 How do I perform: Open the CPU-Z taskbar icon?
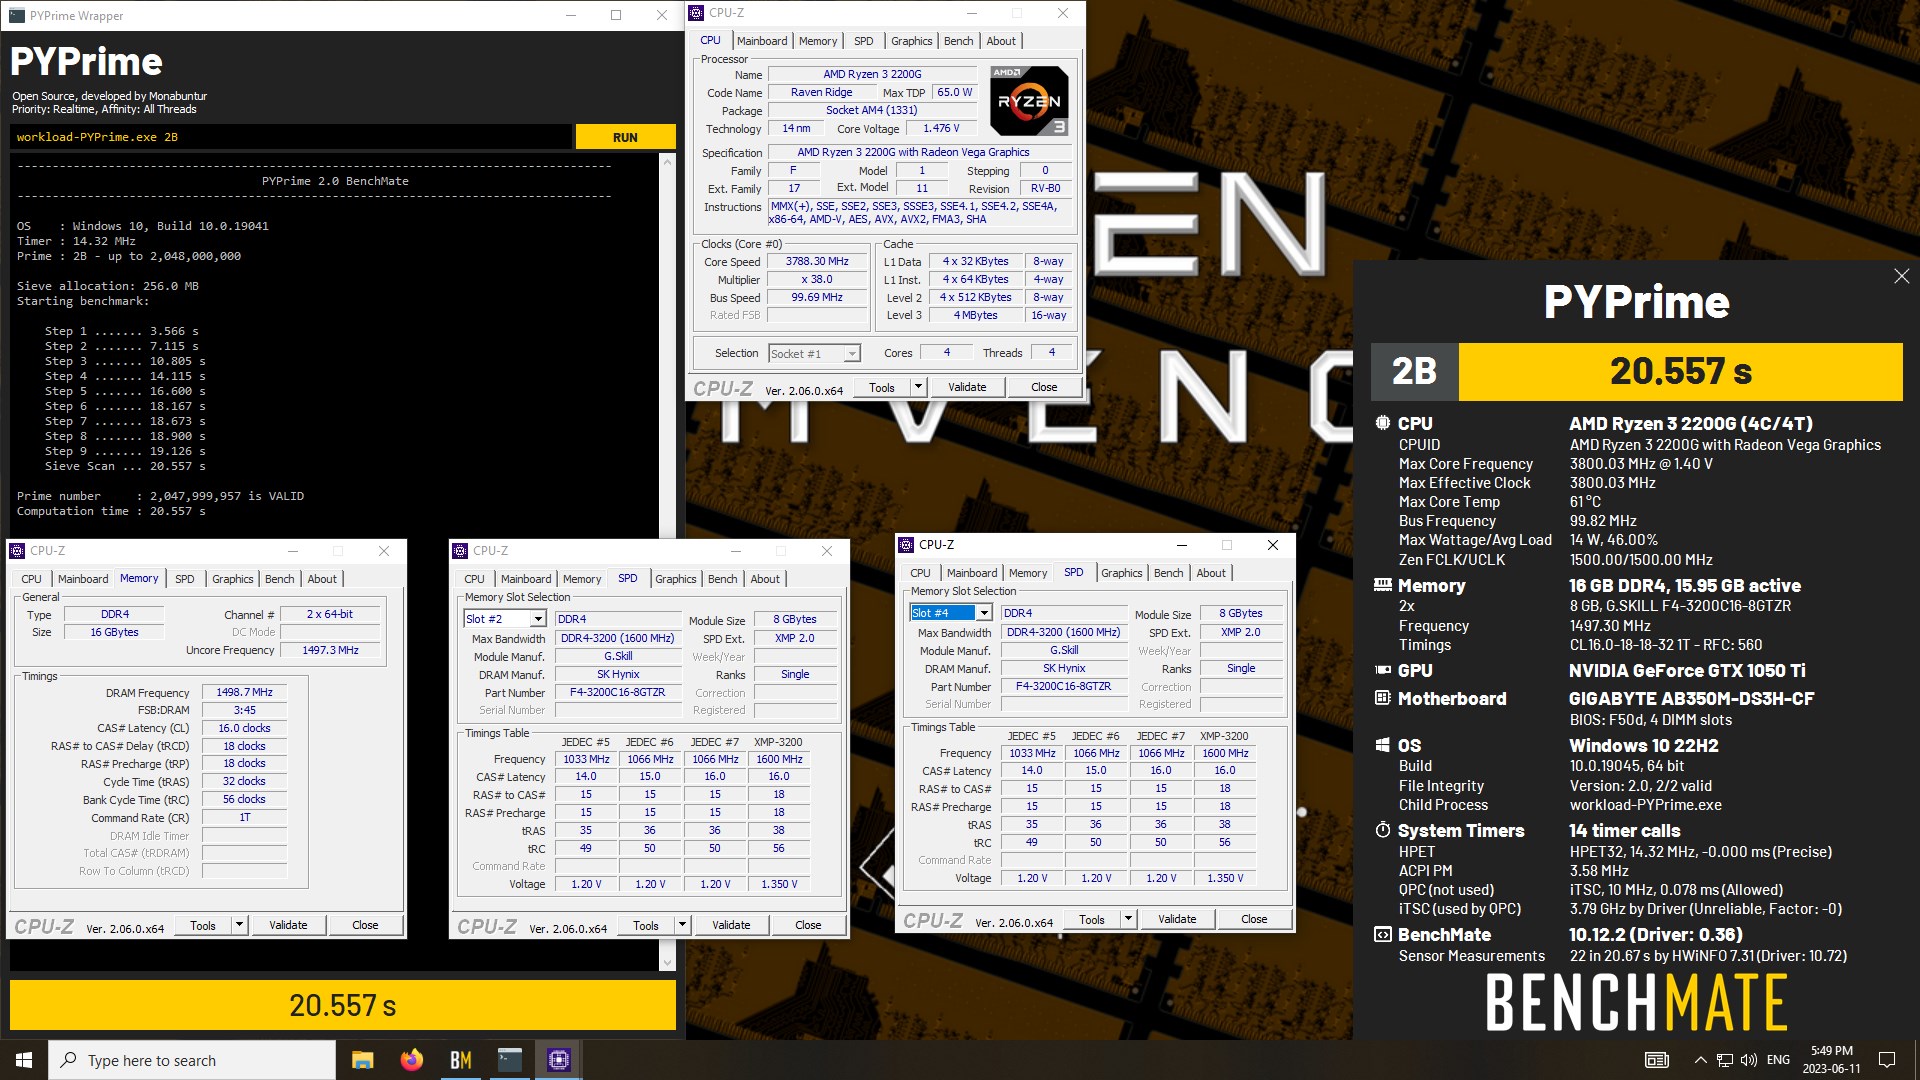tap(559, 1060)
